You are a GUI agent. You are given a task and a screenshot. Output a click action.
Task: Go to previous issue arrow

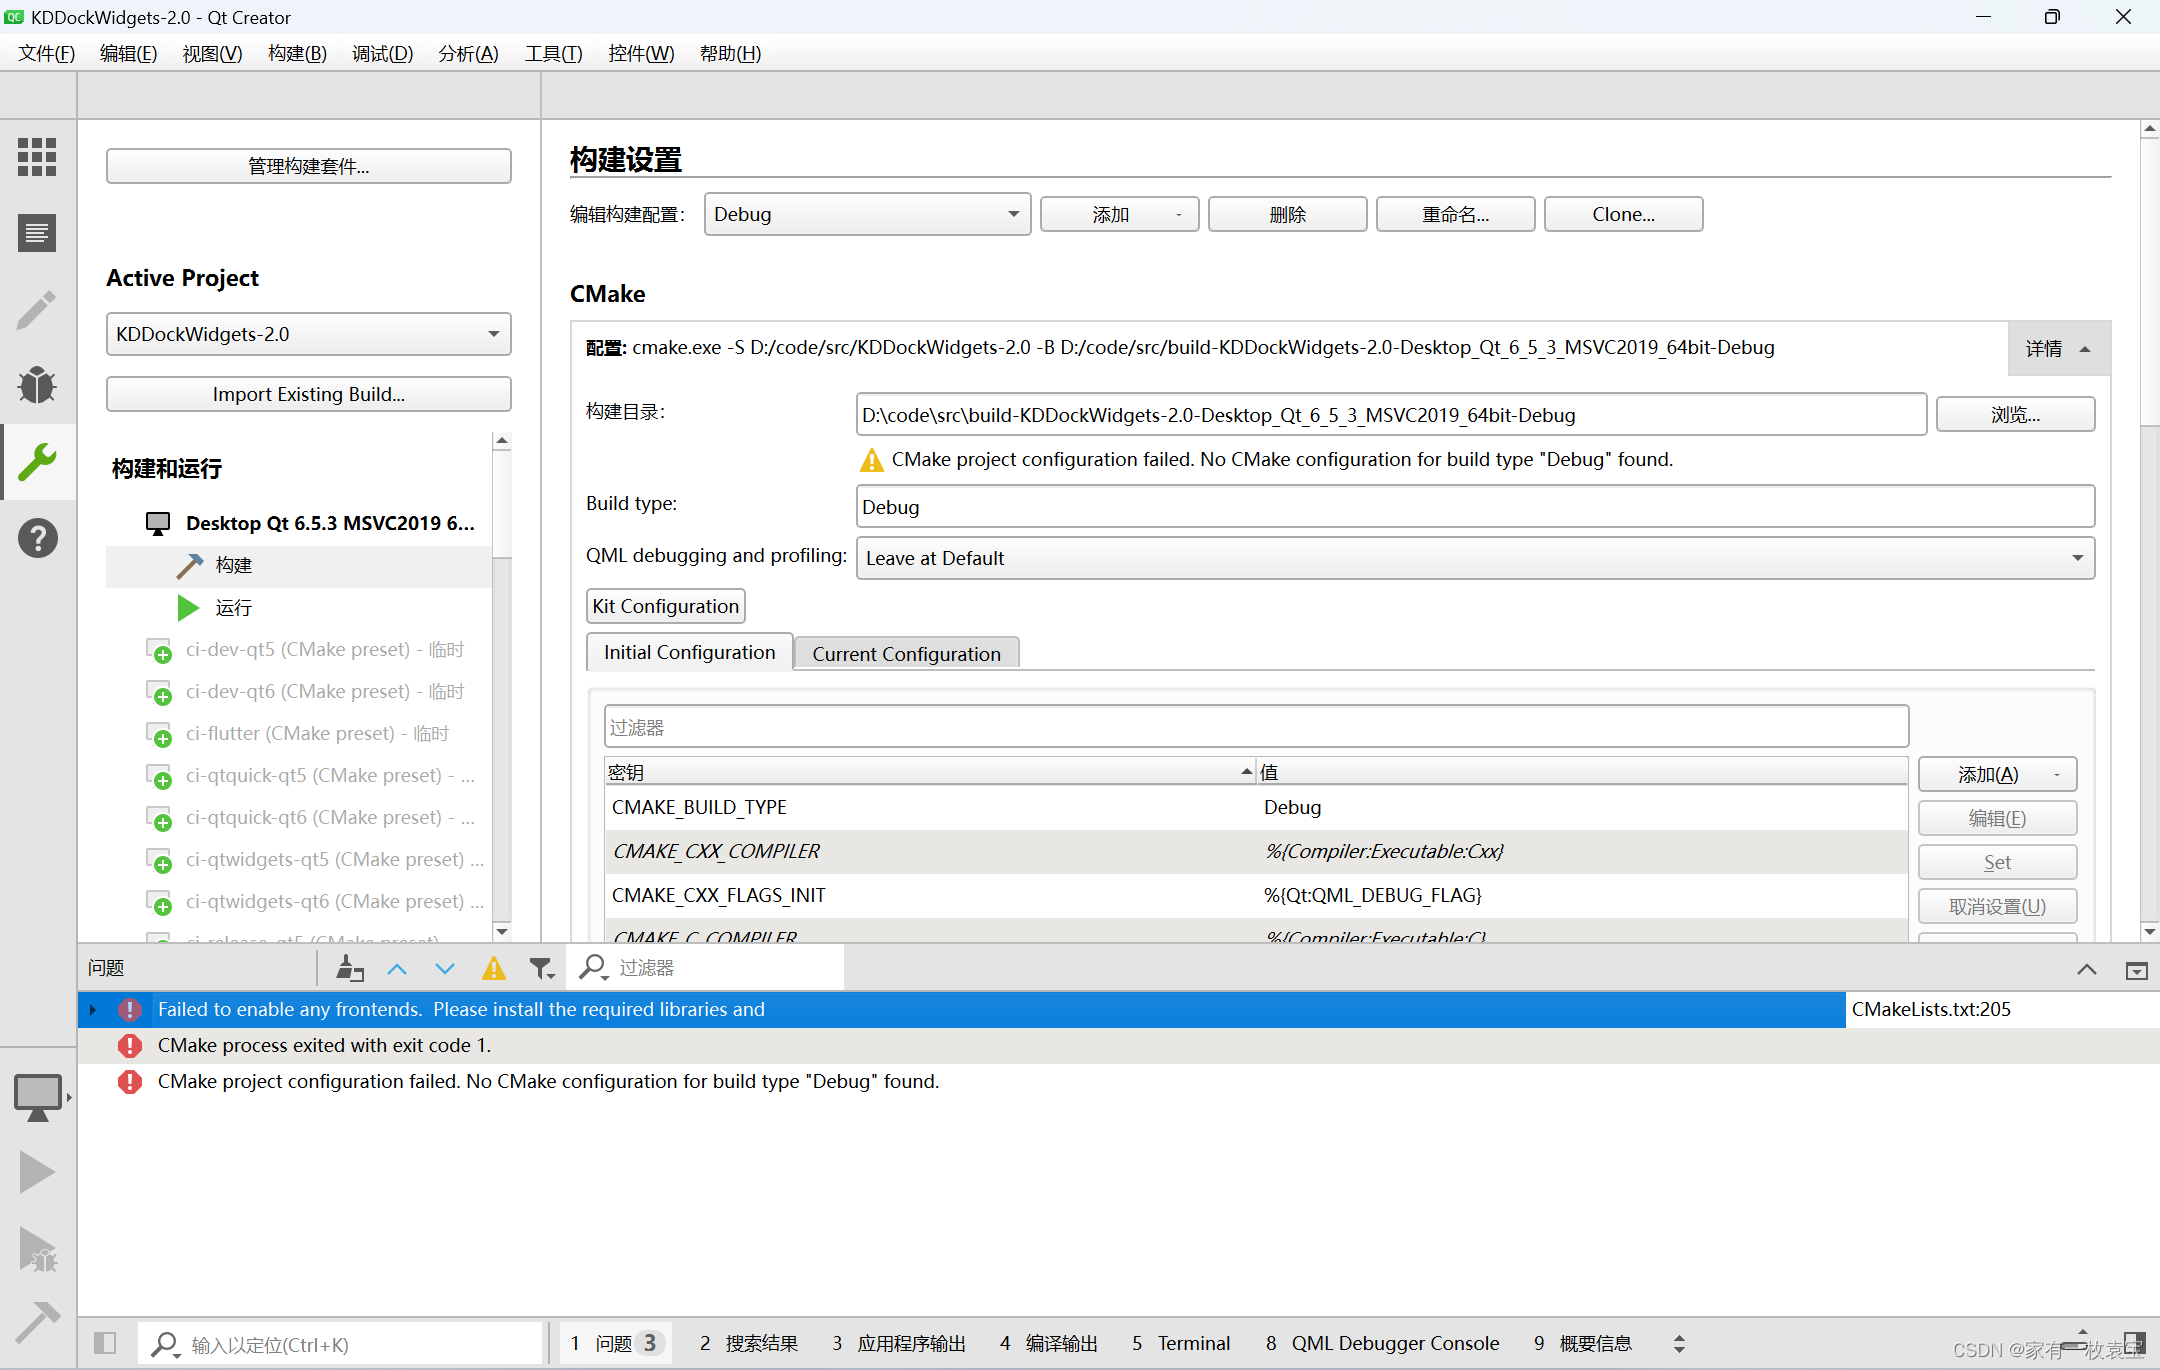tap(397, 968)
